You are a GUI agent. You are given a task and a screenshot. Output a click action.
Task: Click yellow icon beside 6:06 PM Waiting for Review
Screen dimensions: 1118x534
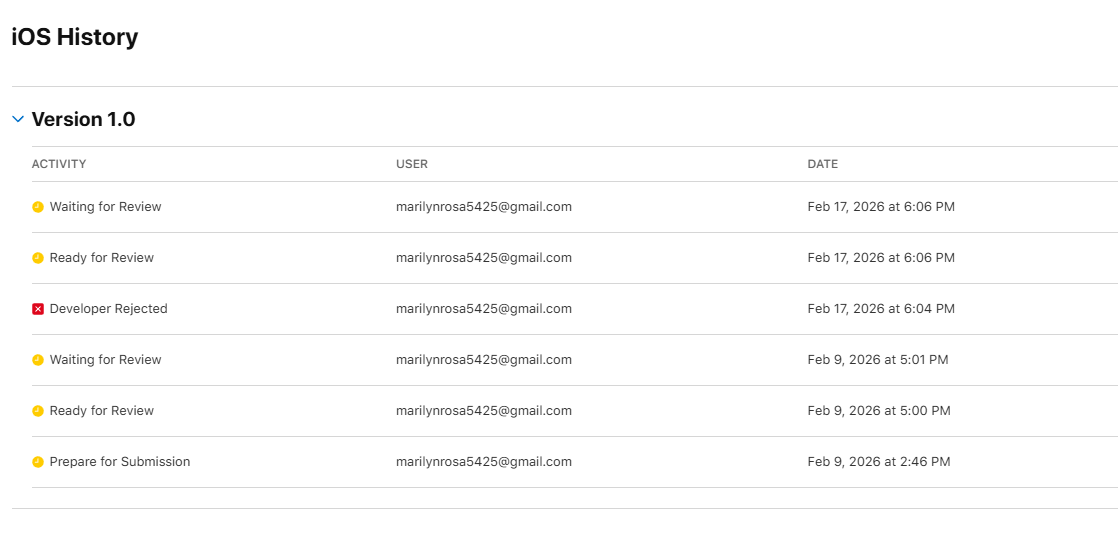pyautogui.click(x=38, y=207)
